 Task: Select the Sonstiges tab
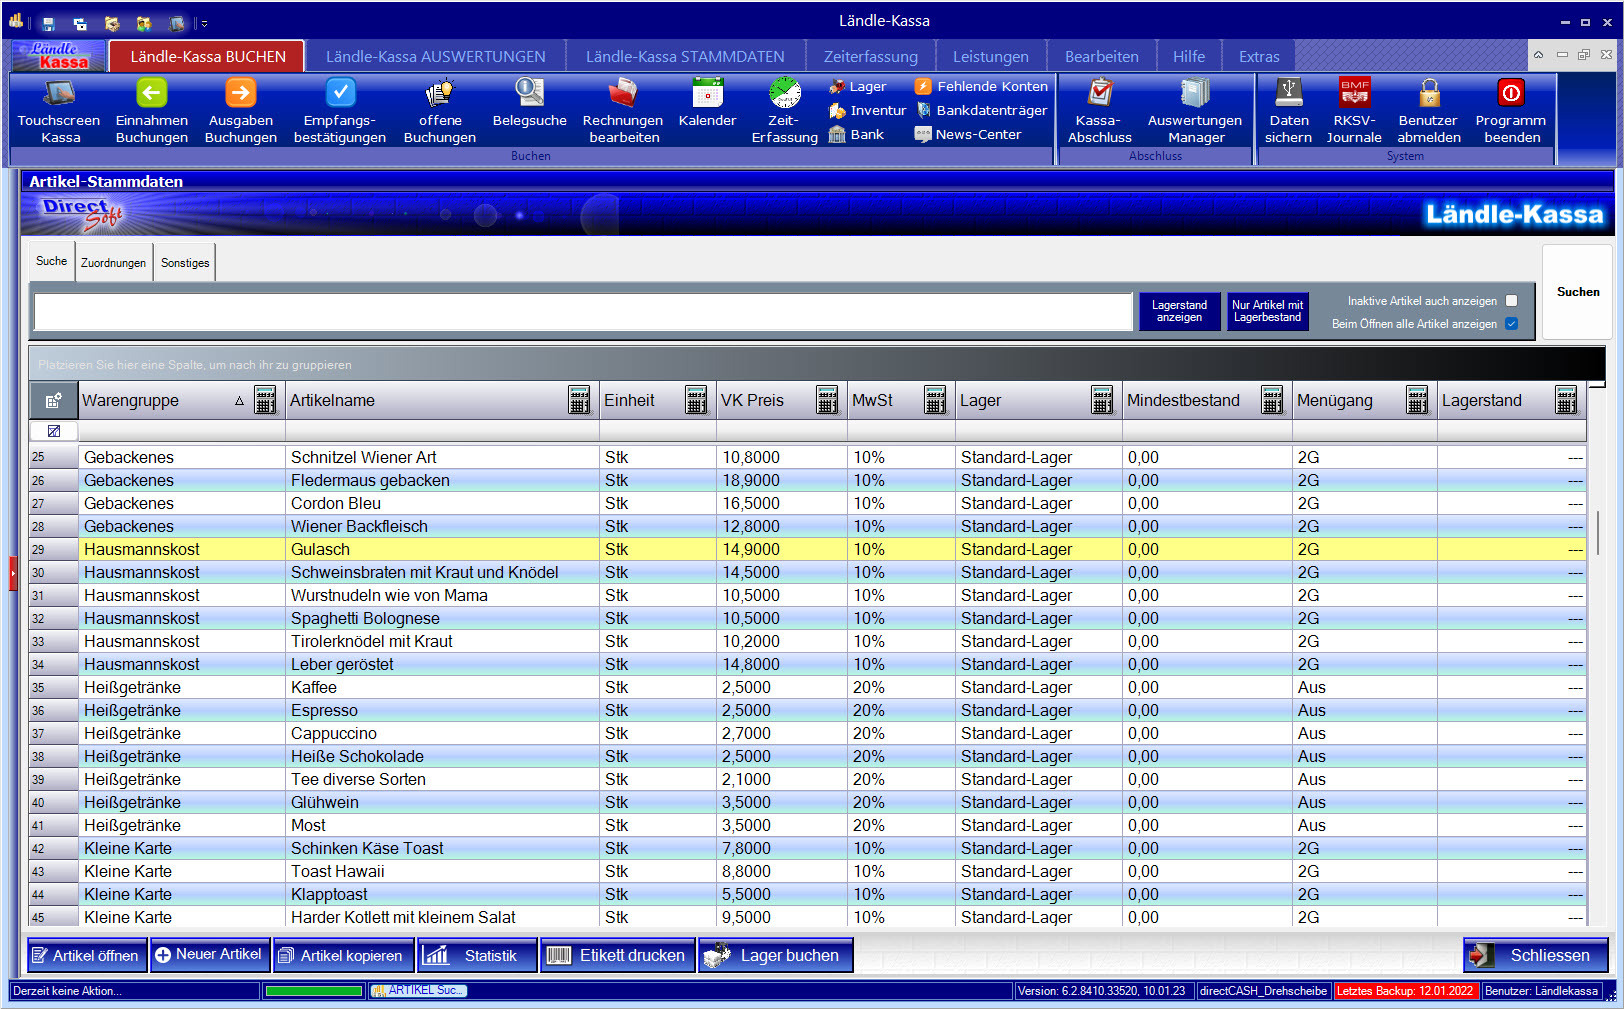185,263
